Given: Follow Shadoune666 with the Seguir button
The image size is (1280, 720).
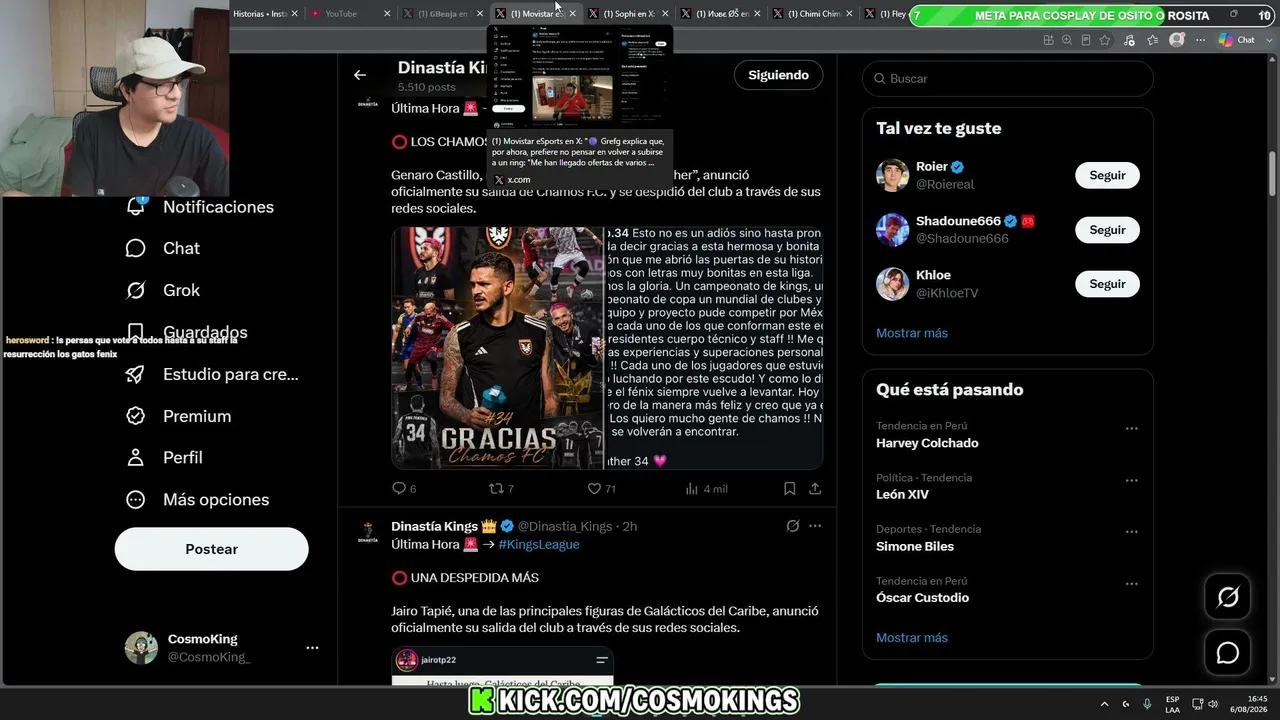Looking at the screenshot, I should 1107,230.
